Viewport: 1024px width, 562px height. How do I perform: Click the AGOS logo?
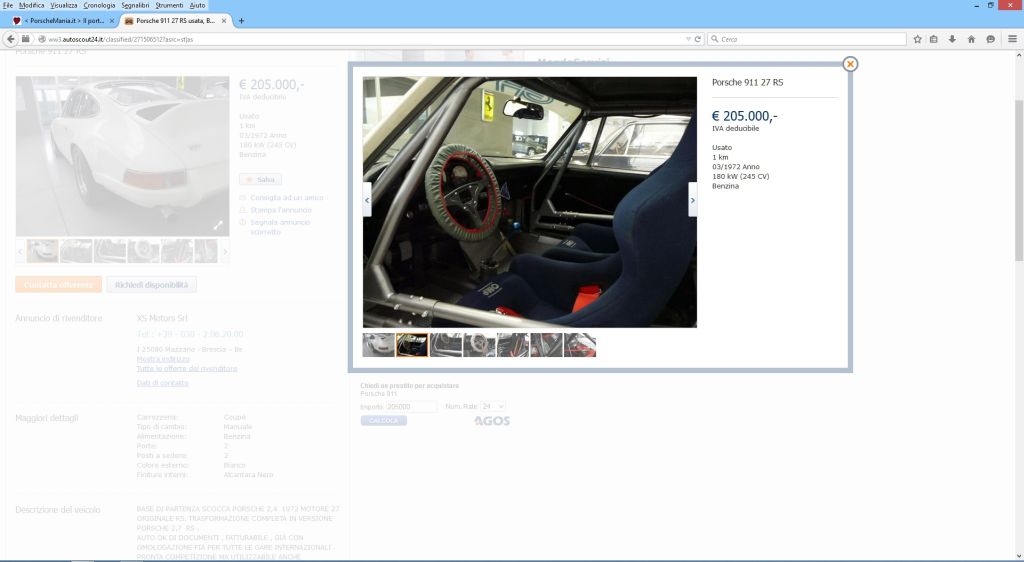(x=492, y=421)
